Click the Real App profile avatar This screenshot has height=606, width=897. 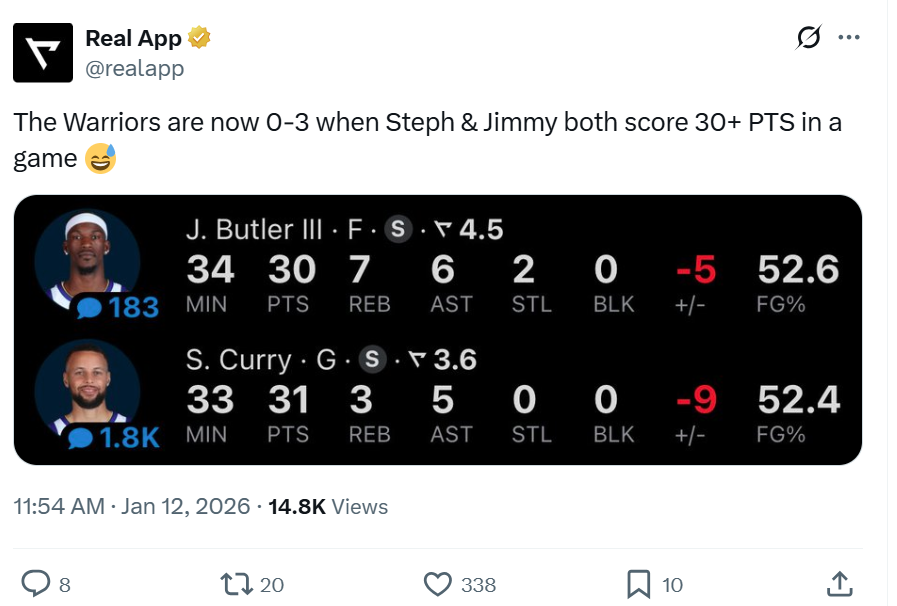coord(42,52)
